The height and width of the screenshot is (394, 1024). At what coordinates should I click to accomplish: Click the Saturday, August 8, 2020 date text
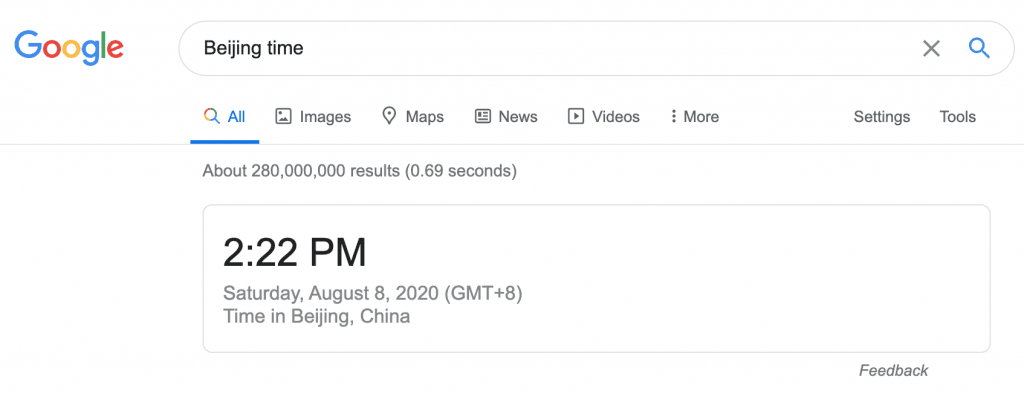(x=330, y=293)
